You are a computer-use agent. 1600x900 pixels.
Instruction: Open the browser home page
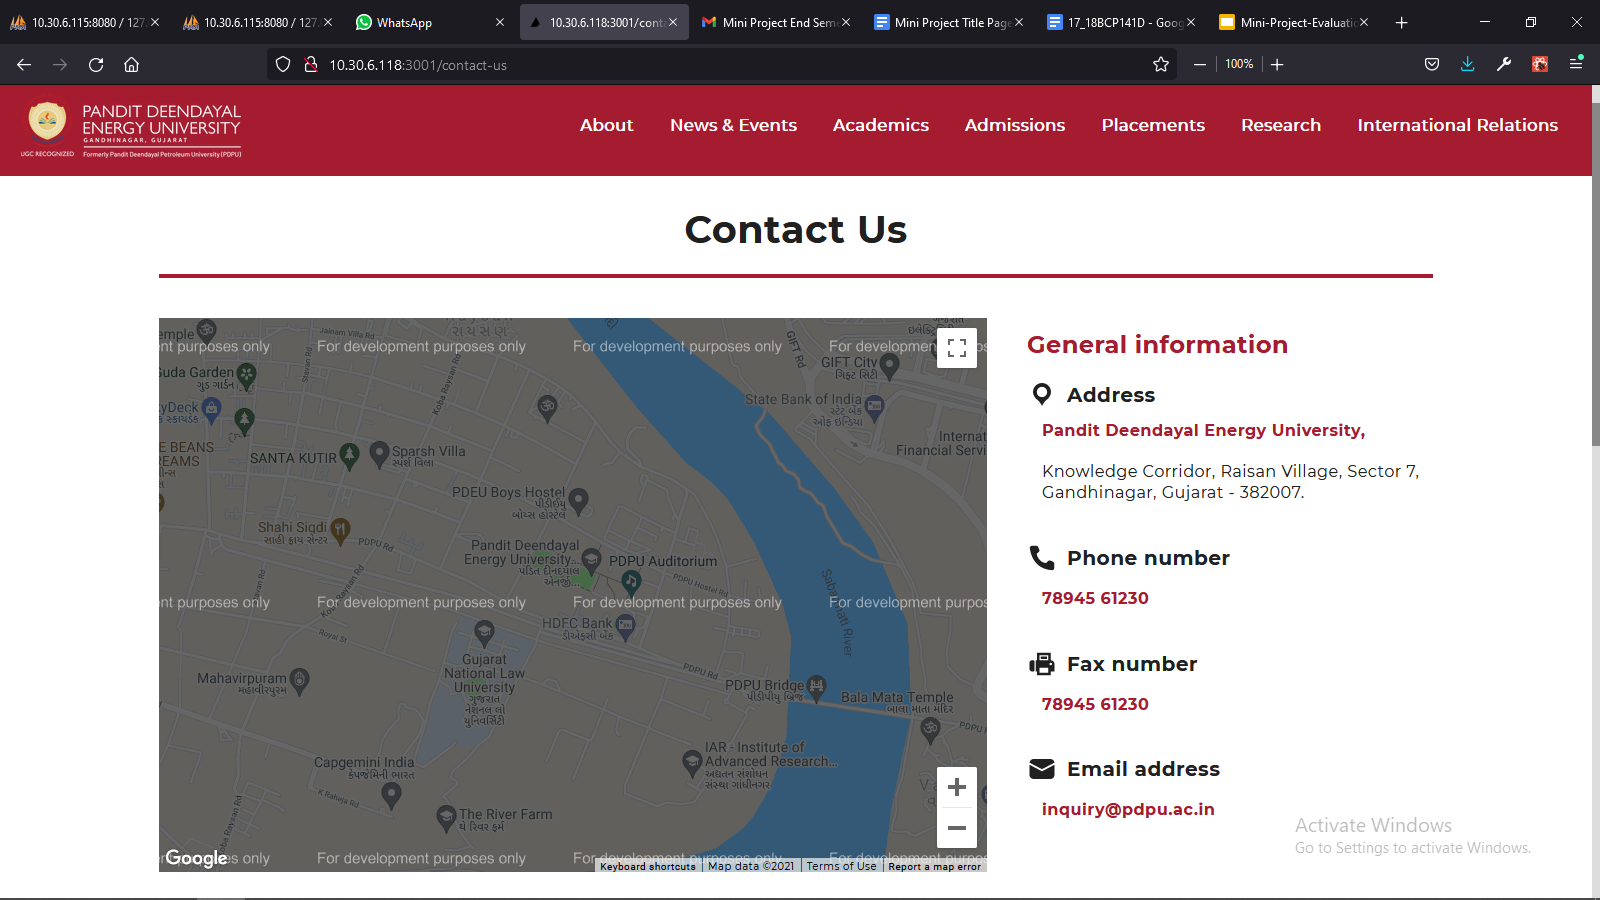coord(131,64)
